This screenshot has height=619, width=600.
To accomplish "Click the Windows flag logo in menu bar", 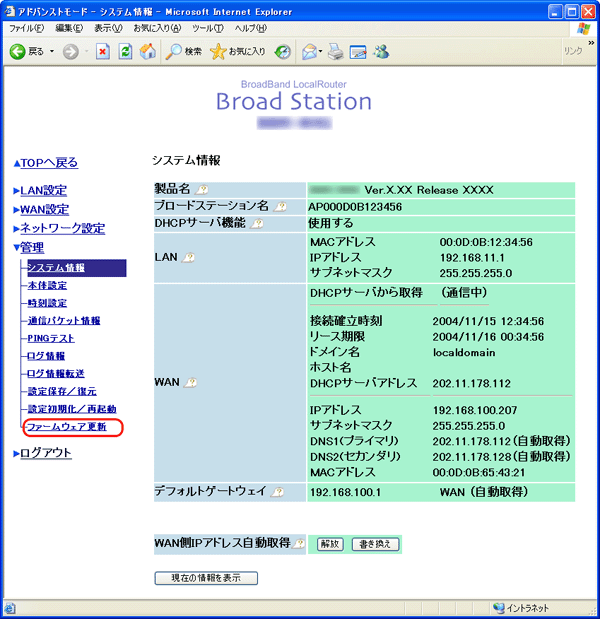I will click(x=583, y=28).
